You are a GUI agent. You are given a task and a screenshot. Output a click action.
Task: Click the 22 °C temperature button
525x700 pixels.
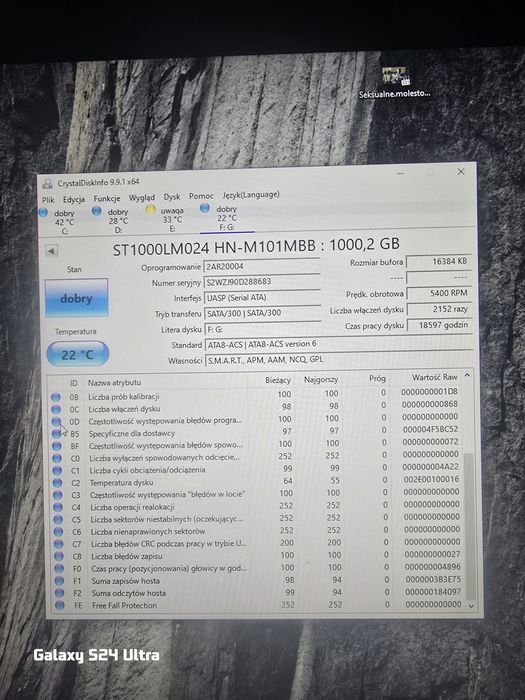[x=78, y=354]
